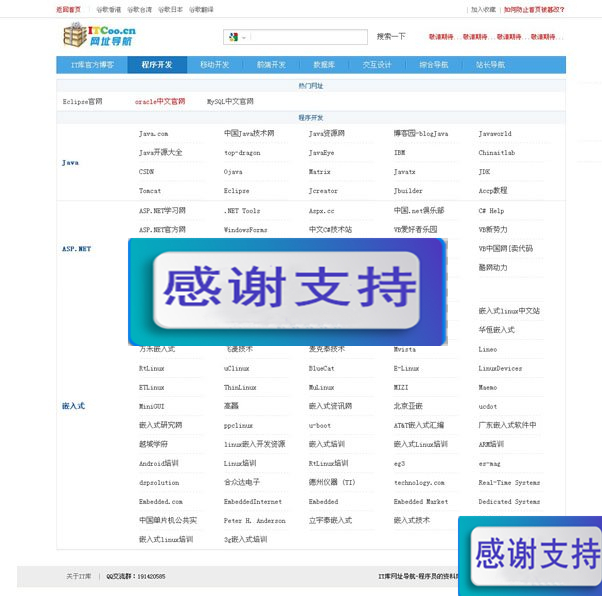This screenshot has height=596, width=602.
Task: Open the BlueCat link
Action: pyautogui.click(x=321, y=368)
